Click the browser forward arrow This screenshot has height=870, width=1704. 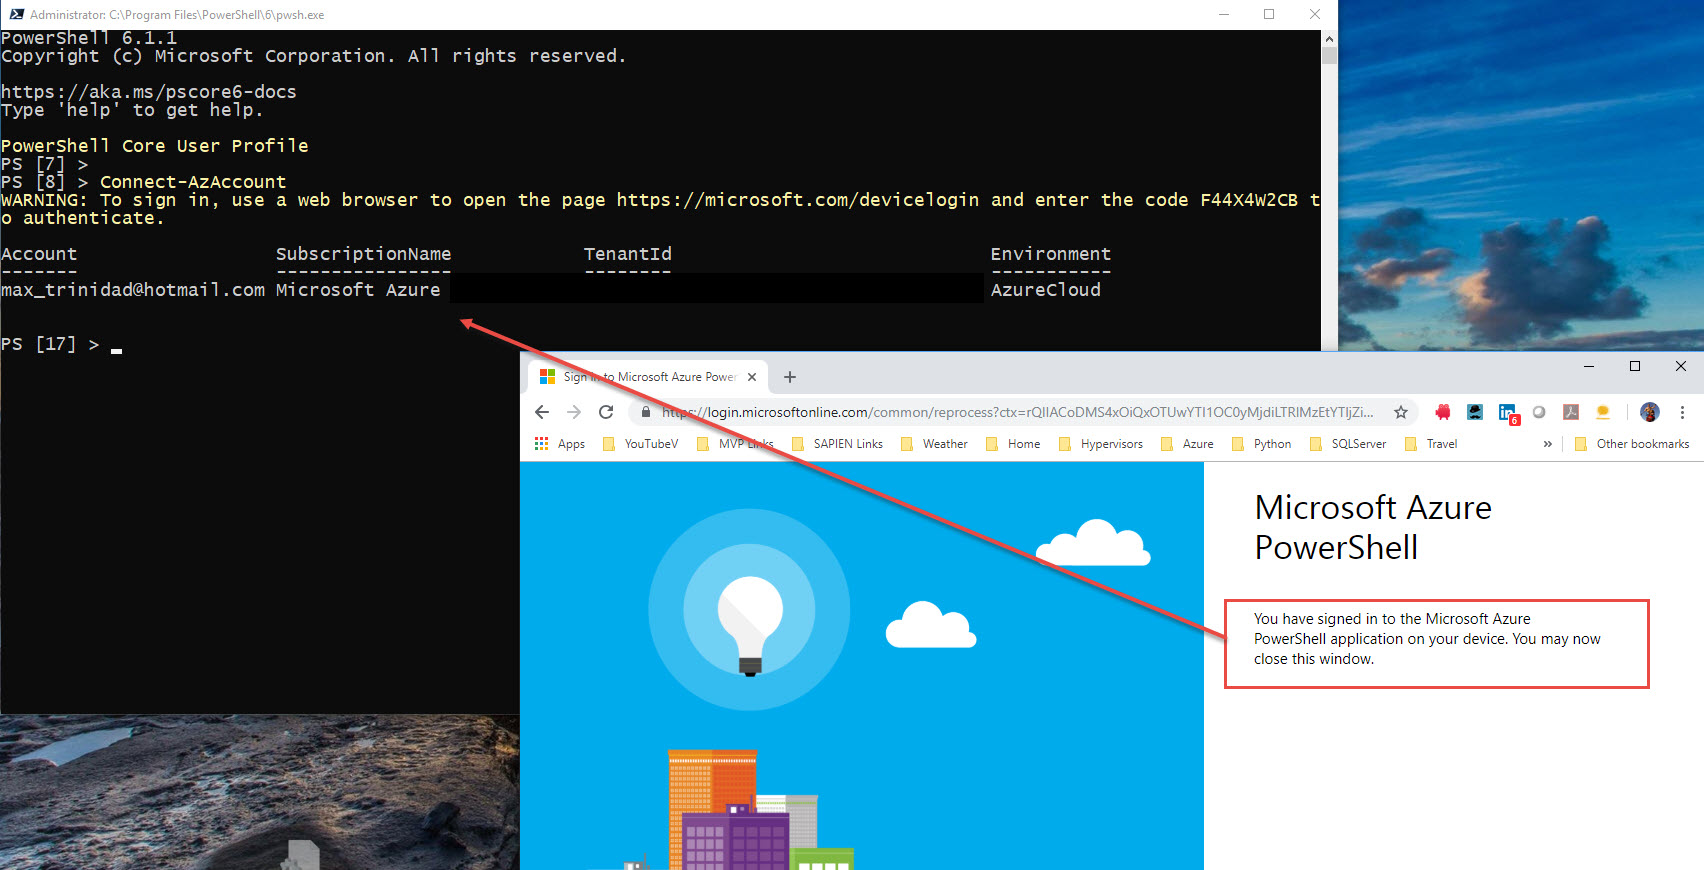[x=574, y=412]
